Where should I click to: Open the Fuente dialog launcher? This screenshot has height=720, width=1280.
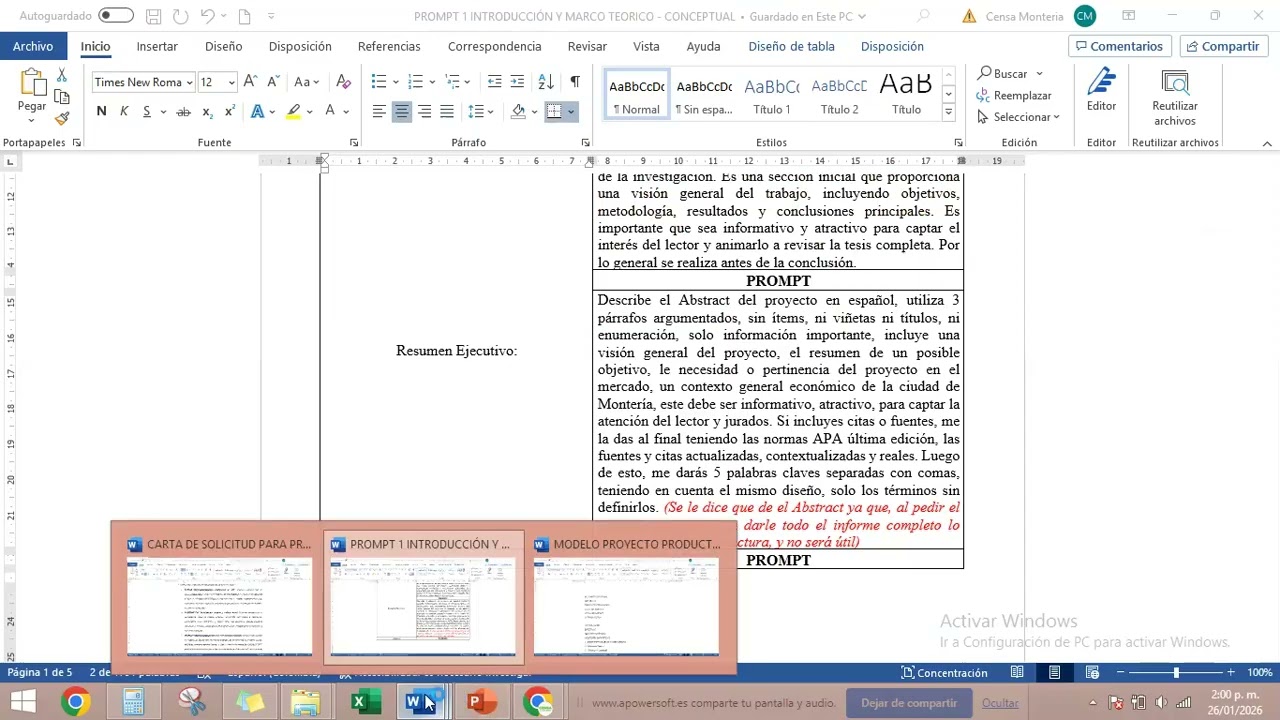point(354,143)
